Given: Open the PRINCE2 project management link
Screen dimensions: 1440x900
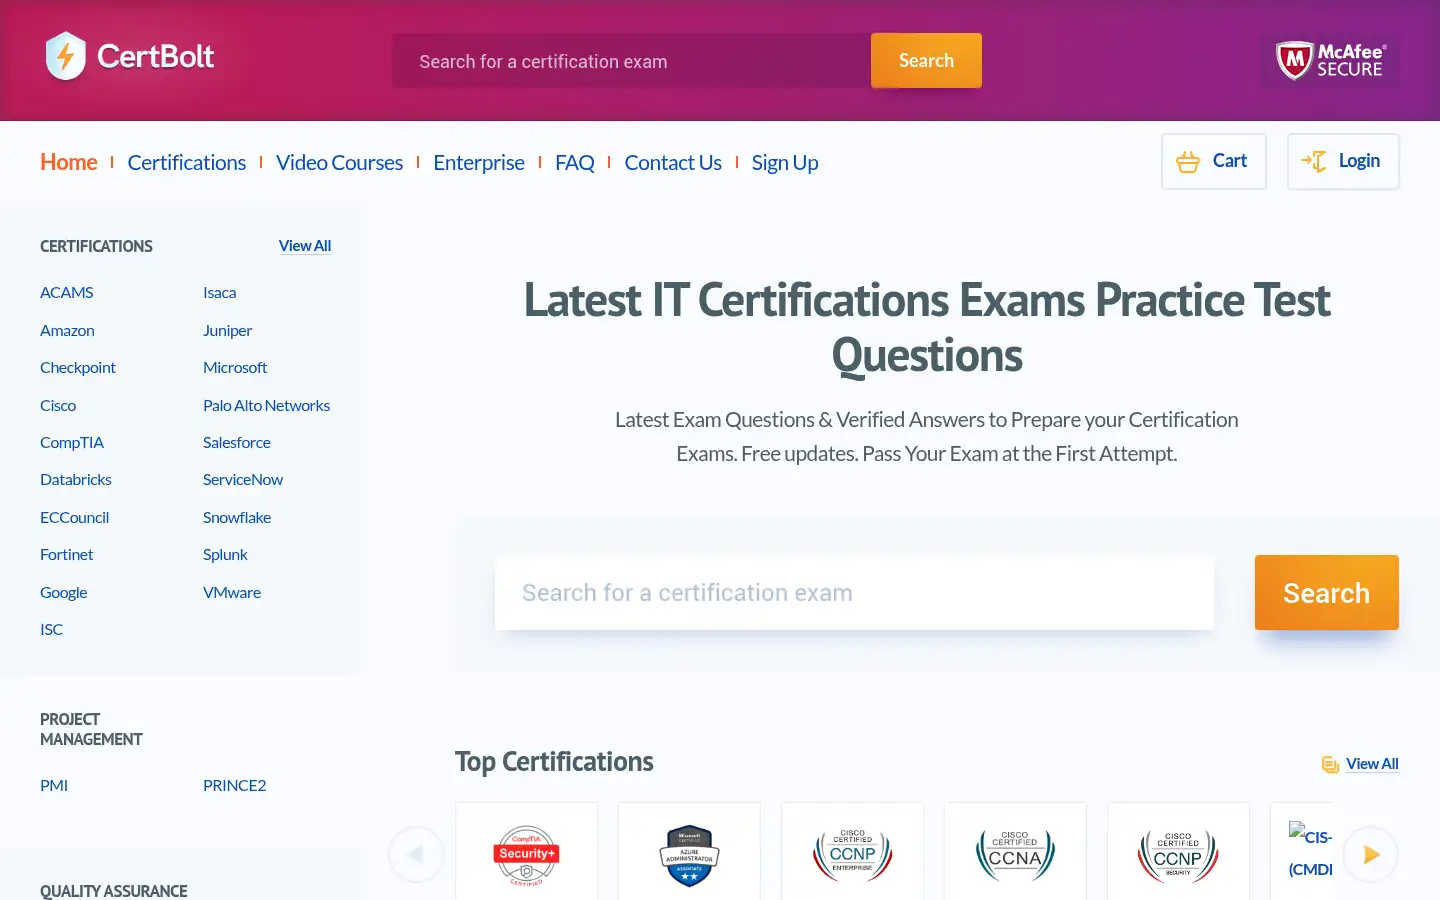Looking at the screenshot, I should [235, 786].
